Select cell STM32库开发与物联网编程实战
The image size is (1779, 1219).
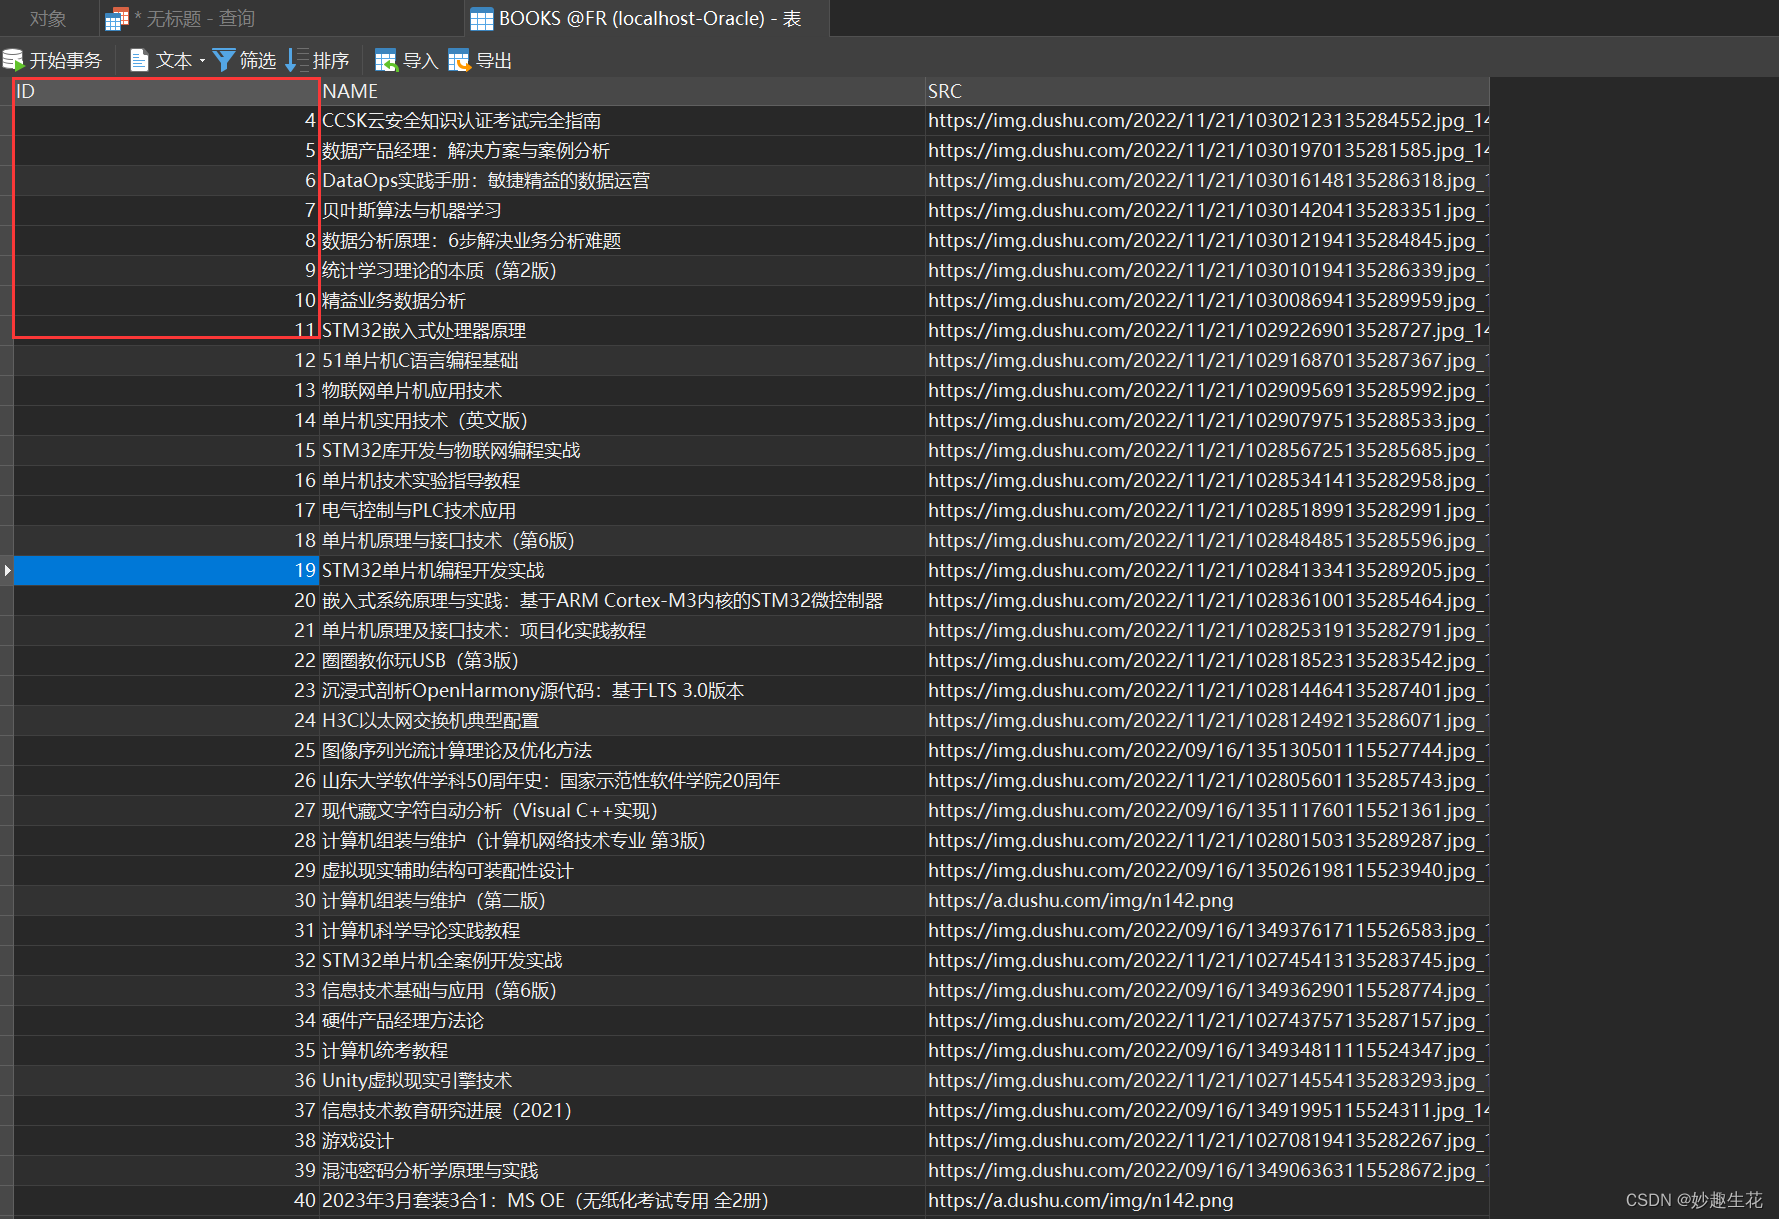[x=622, y=450]
